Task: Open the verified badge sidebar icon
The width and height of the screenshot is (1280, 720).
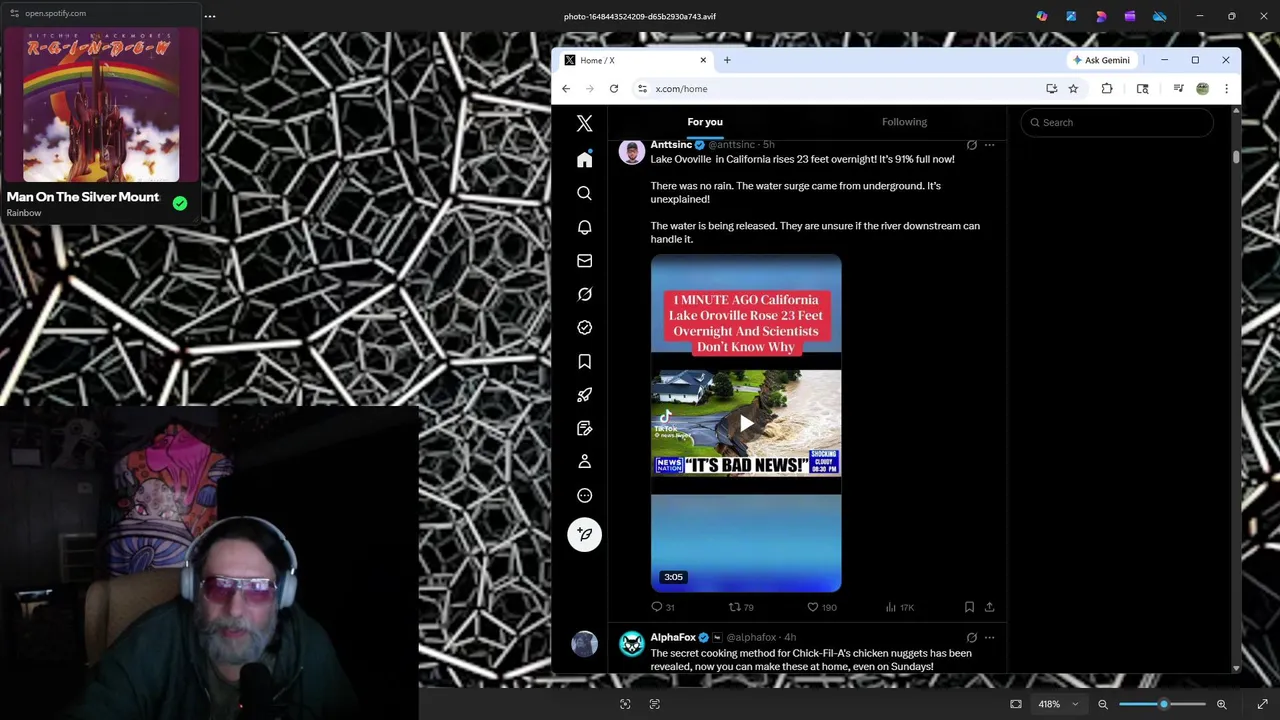Action: (x=584, y=328)
